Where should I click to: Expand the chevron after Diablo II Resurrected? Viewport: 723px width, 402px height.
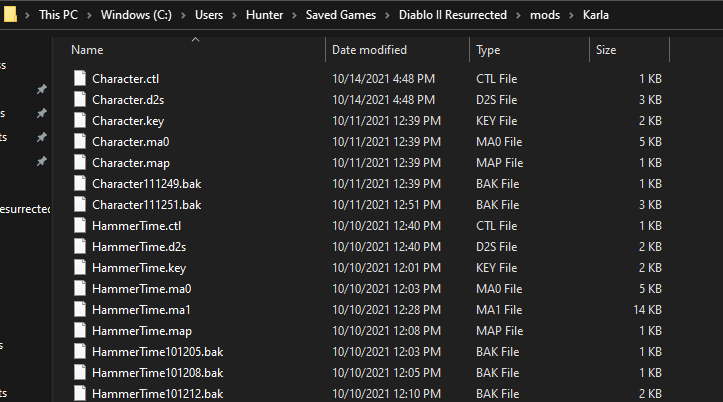click(518, 15)
